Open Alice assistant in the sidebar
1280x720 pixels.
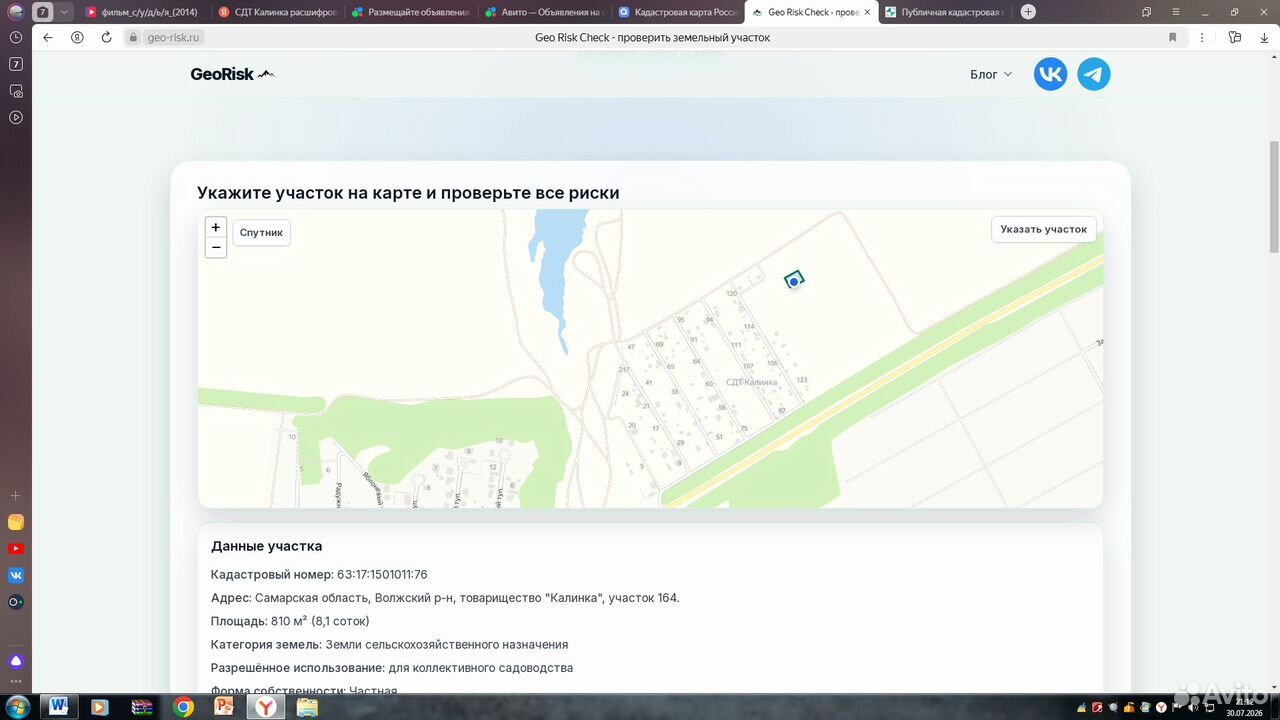(x=16, y=661)
